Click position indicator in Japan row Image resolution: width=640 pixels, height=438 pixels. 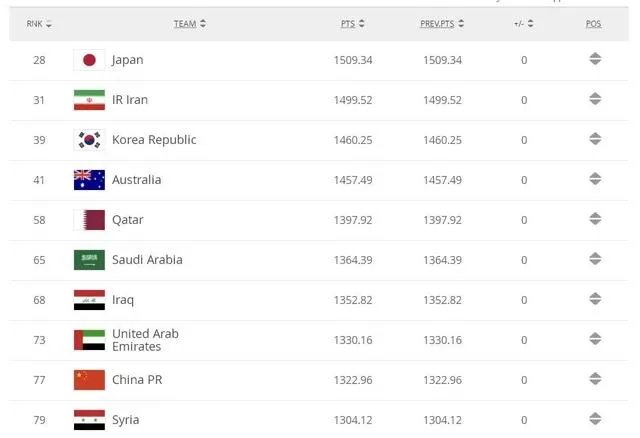pyautogui.click(x=595, y=60)
